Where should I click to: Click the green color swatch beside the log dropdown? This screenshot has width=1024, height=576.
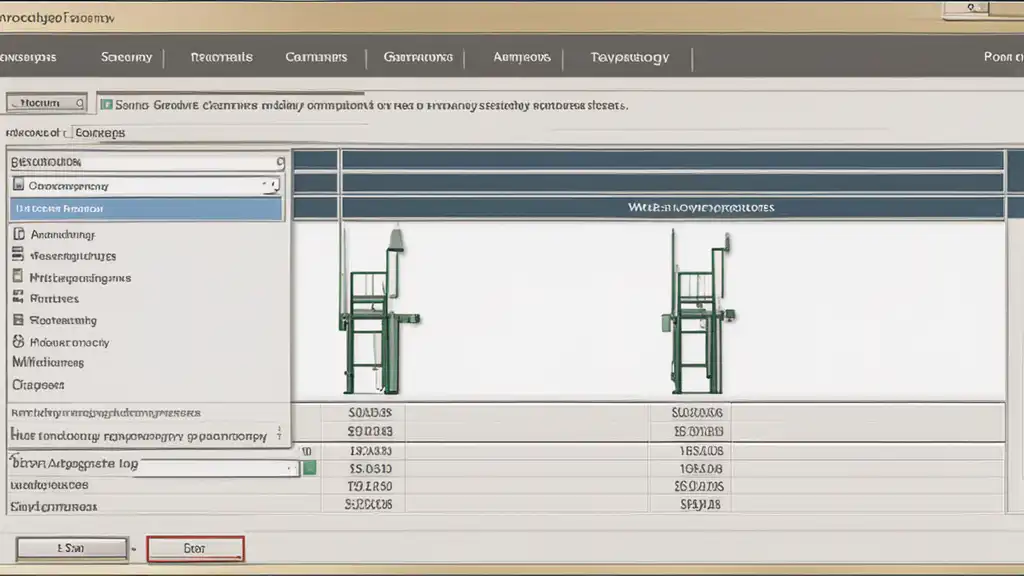(310, 467)
